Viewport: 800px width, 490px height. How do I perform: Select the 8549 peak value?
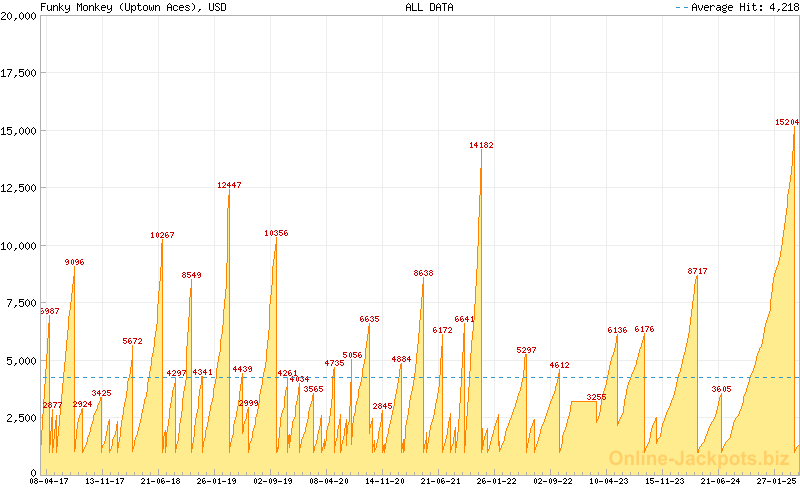click(x=191, y=275)
